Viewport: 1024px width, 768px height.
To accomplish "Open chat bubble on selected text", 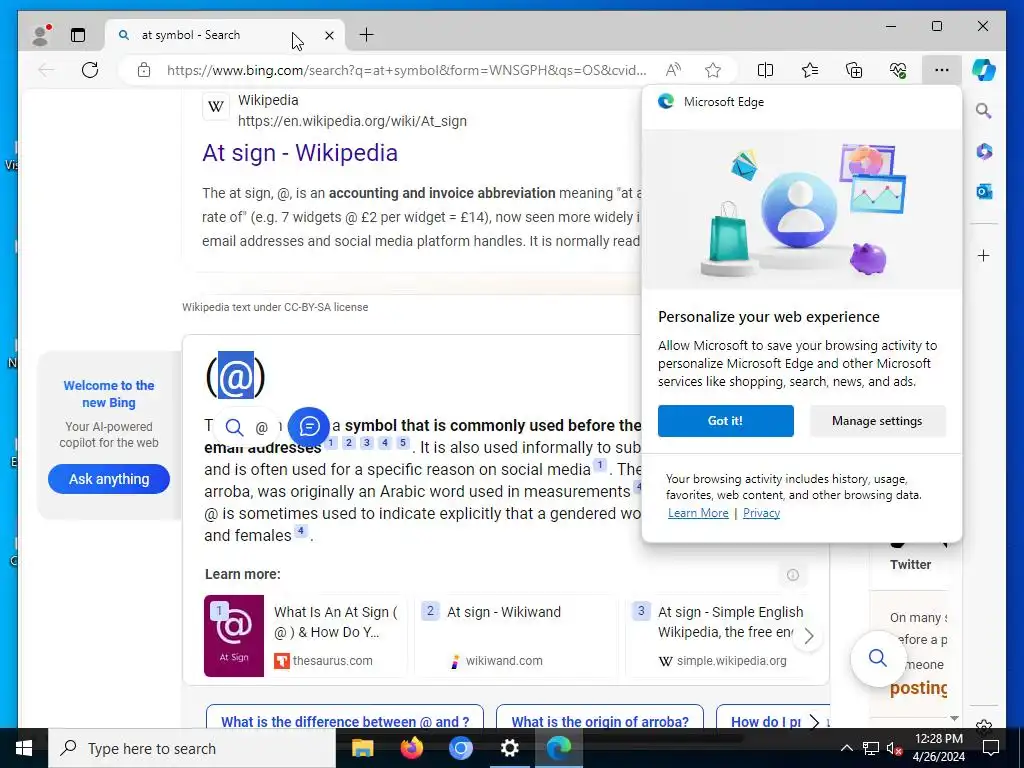I will (309, 426).
